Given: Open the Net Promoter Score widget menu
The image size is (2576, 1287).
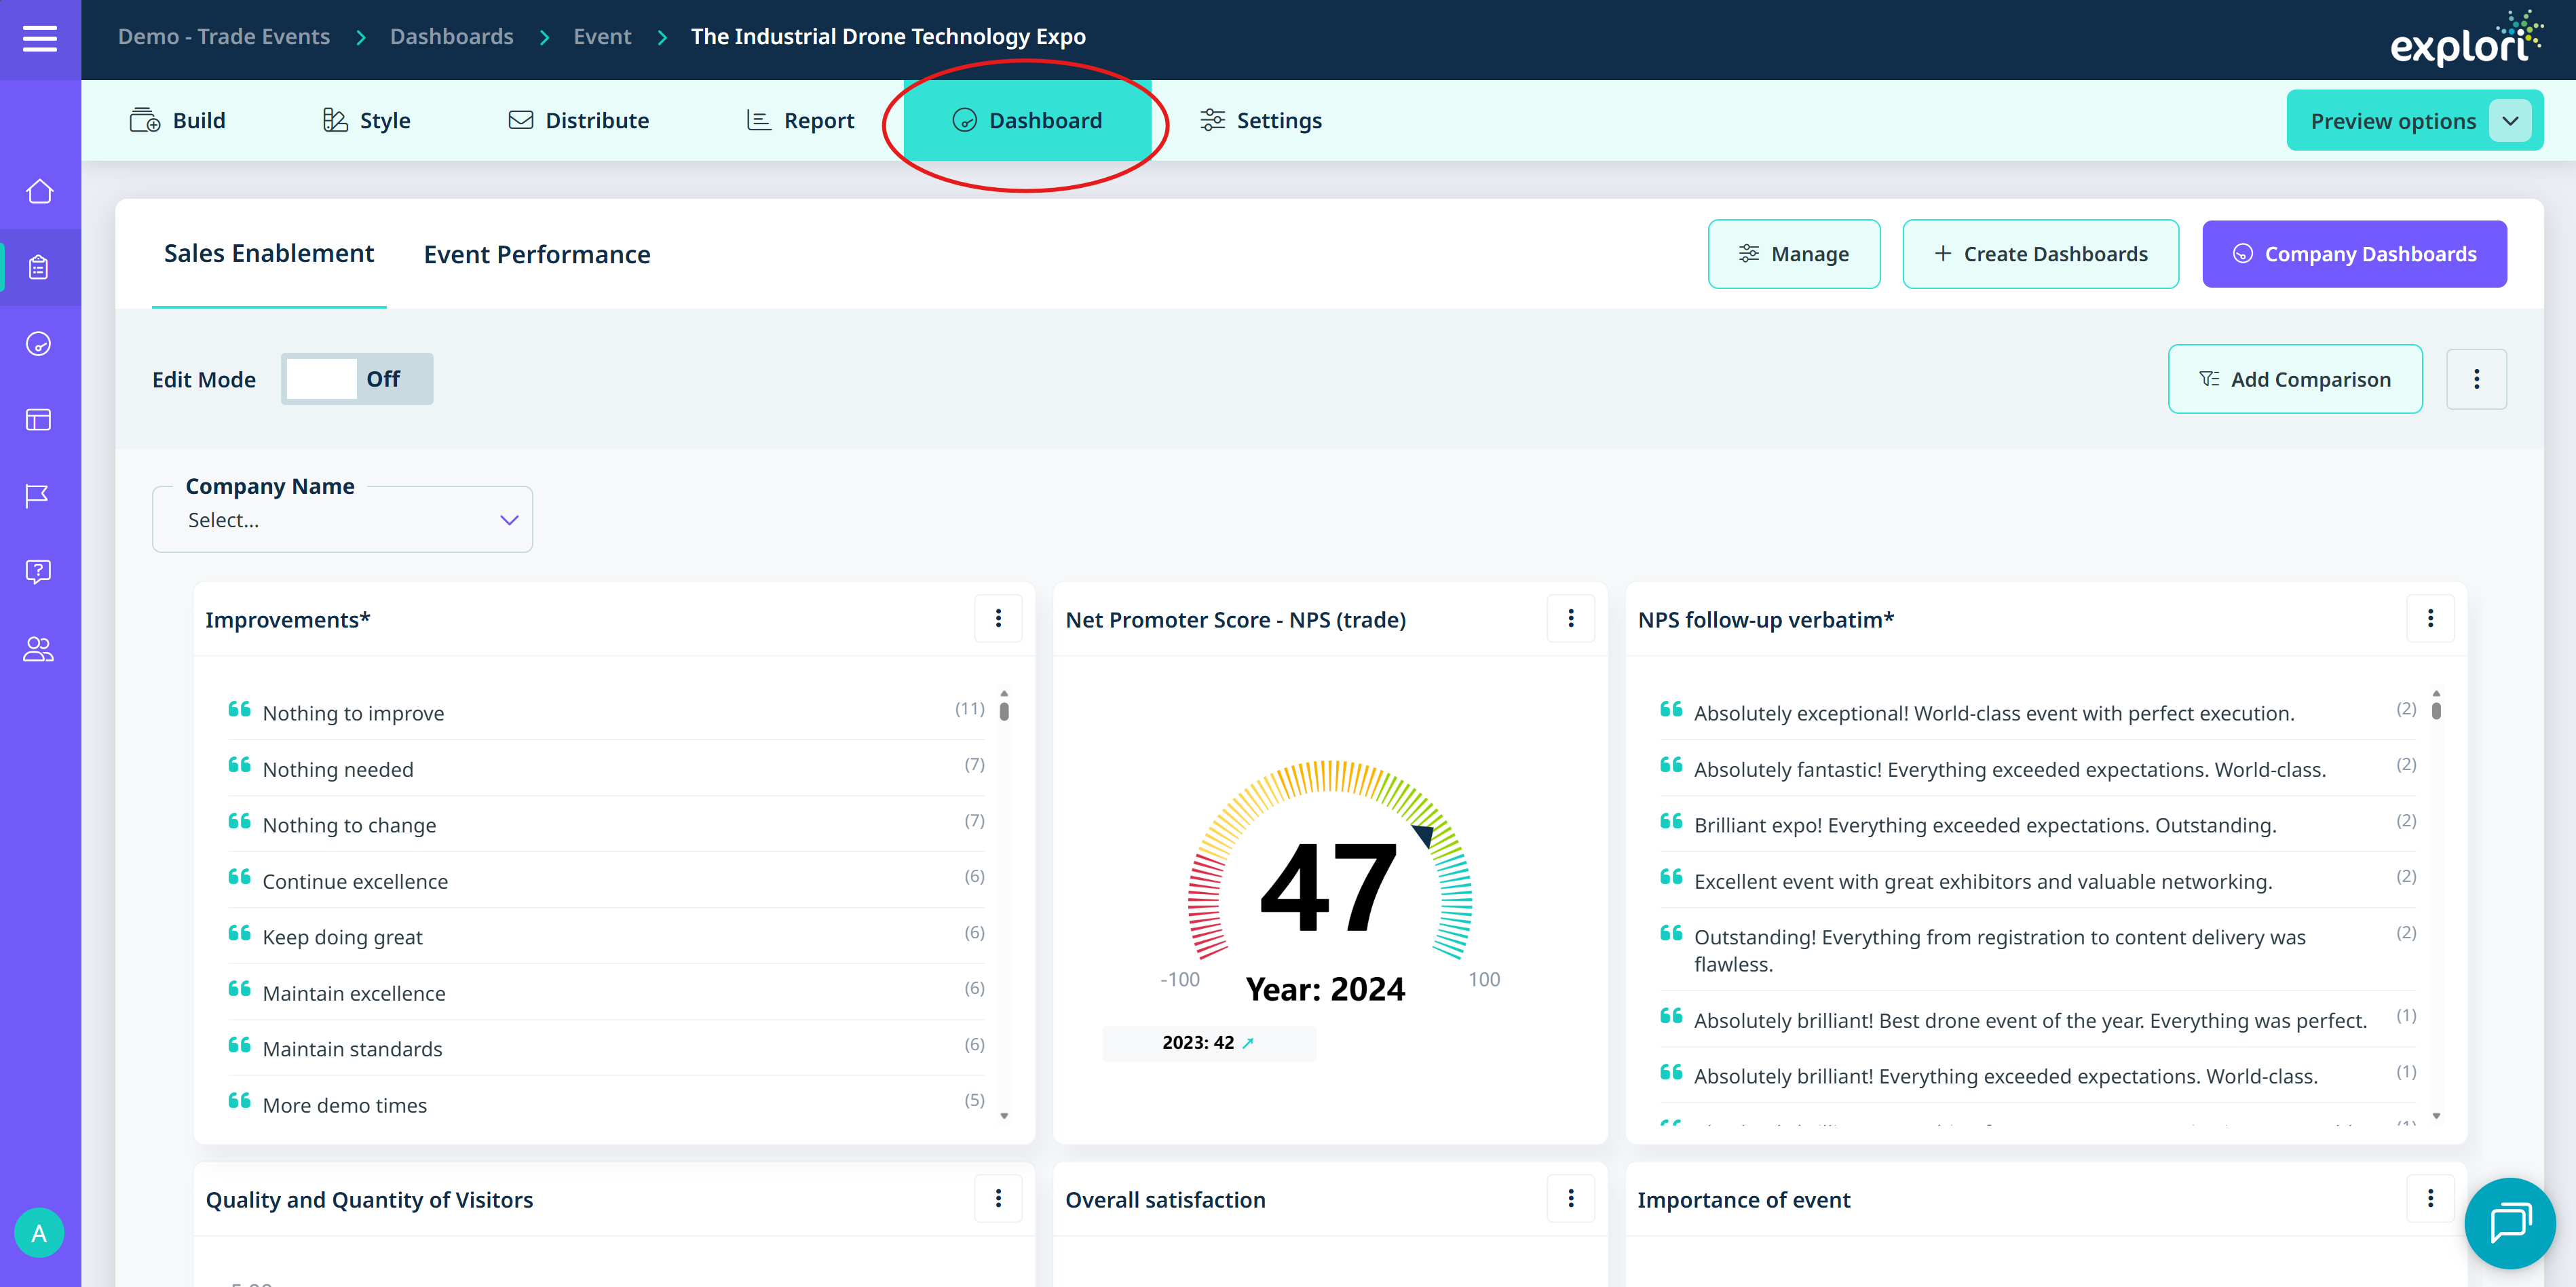Looking at the screenshot, I should [x=1570, y=619].
